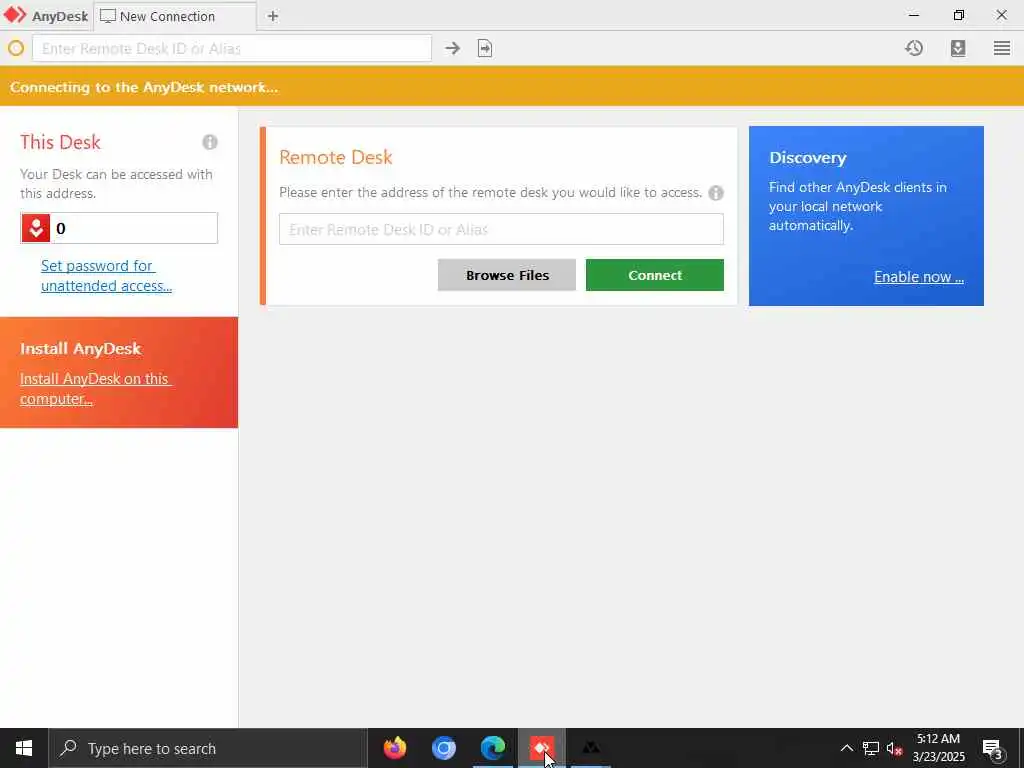This screenshot has height=768, width=1024.
Task: Click the muted volume tray icon
Action: click(894, 748)
